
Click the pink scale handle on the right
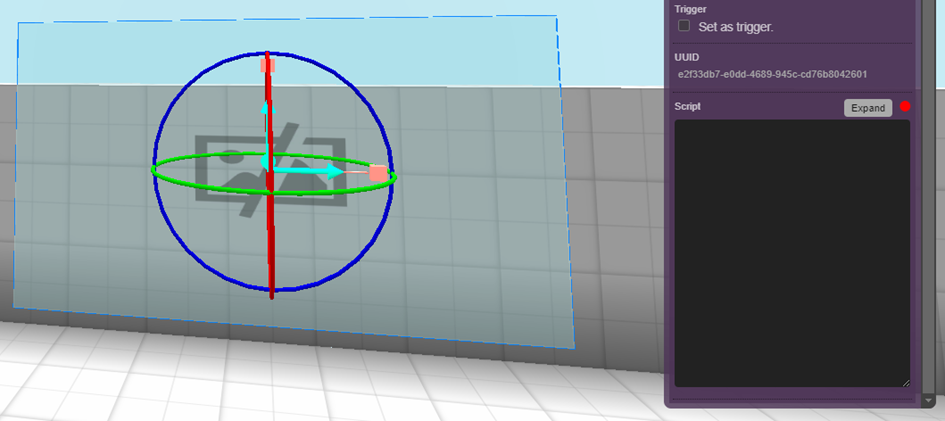tap(378, 173)
